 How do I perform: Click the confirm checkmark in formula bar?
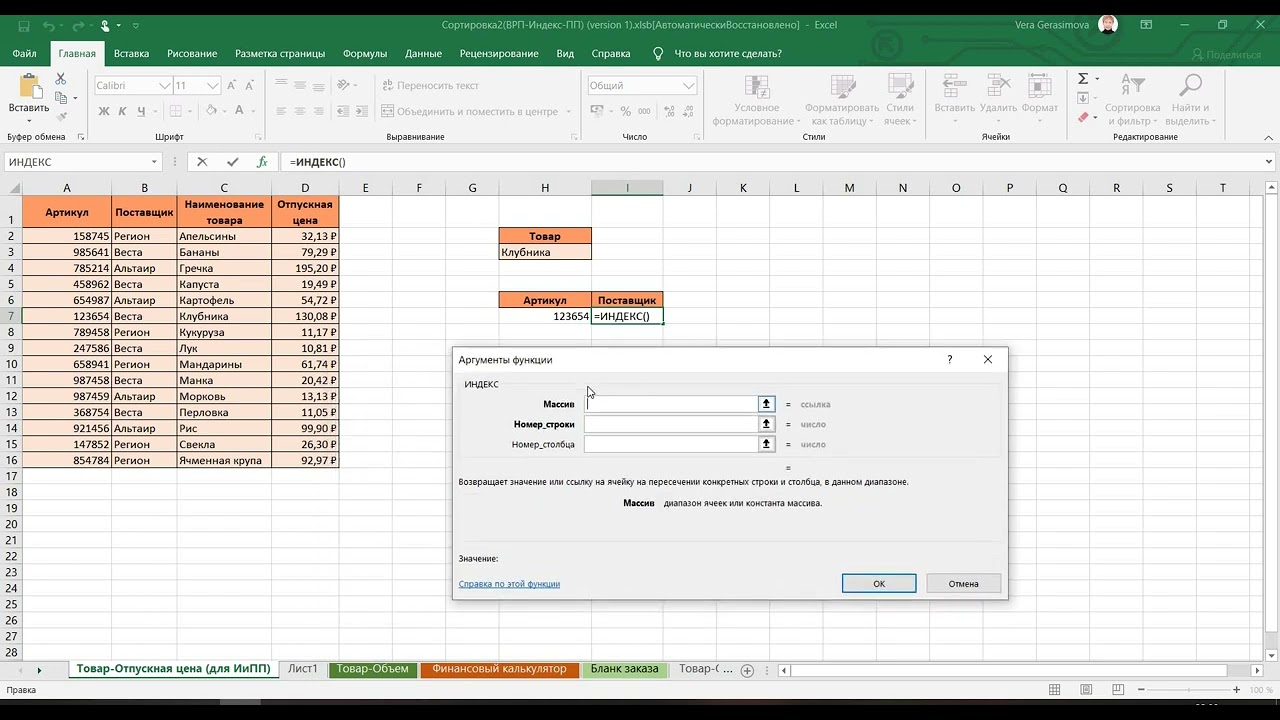tap(232, 161)
